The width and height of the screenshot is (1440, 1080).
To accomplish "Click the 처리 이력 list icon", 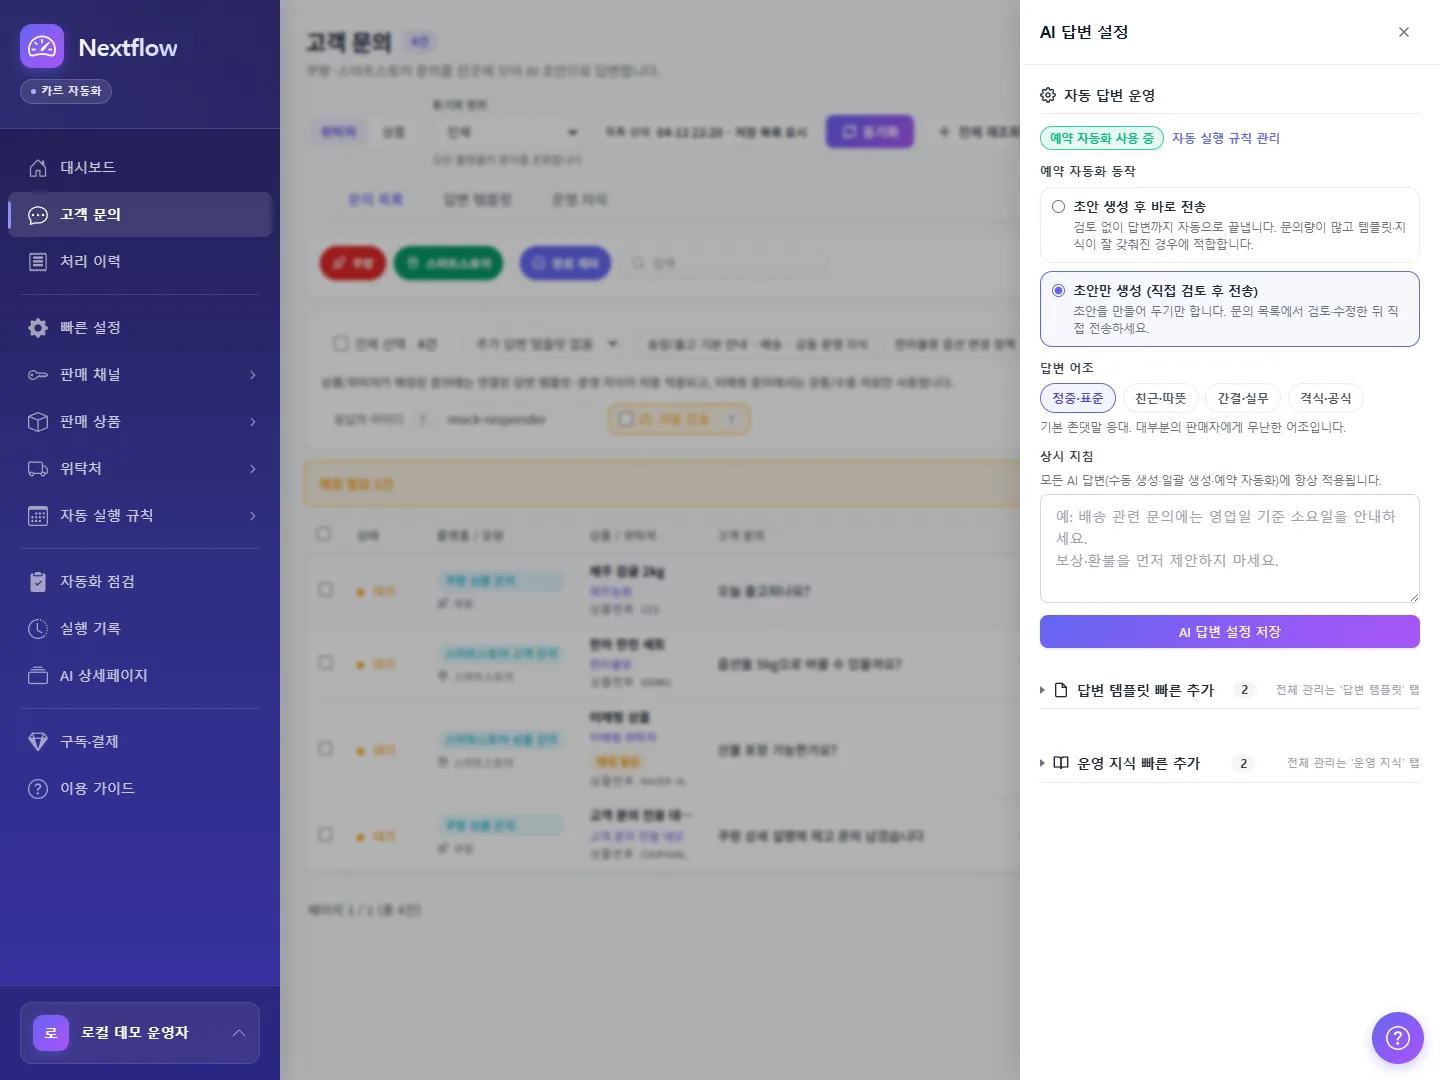I will coord(38,262).
